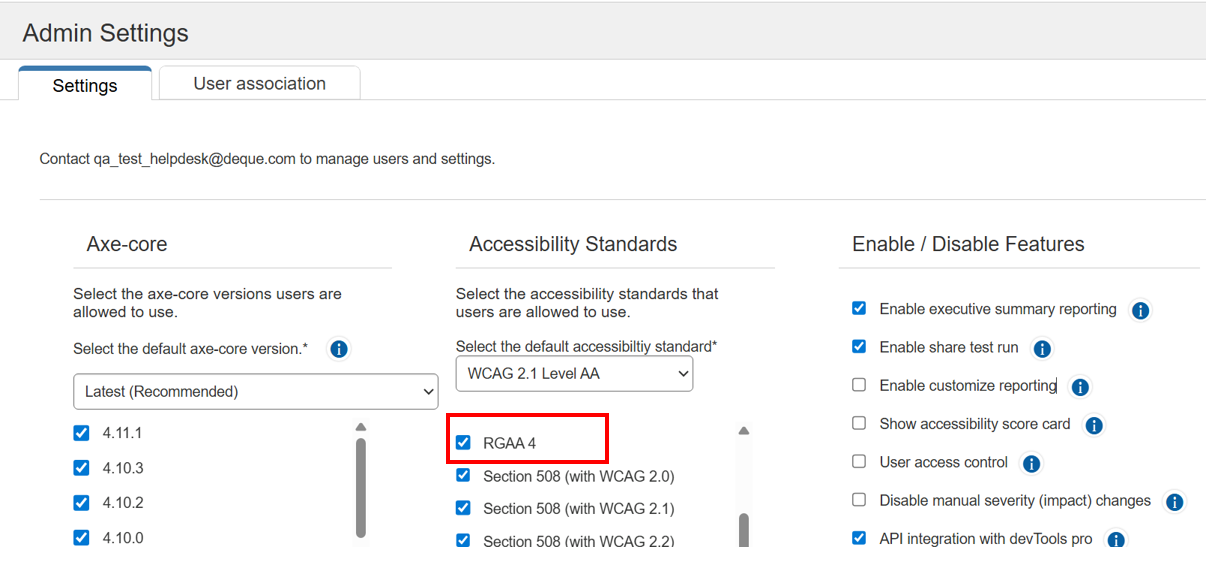Click info icon next to Enable share test run
Viewport: 1210px width, 562px height.
1042,349
